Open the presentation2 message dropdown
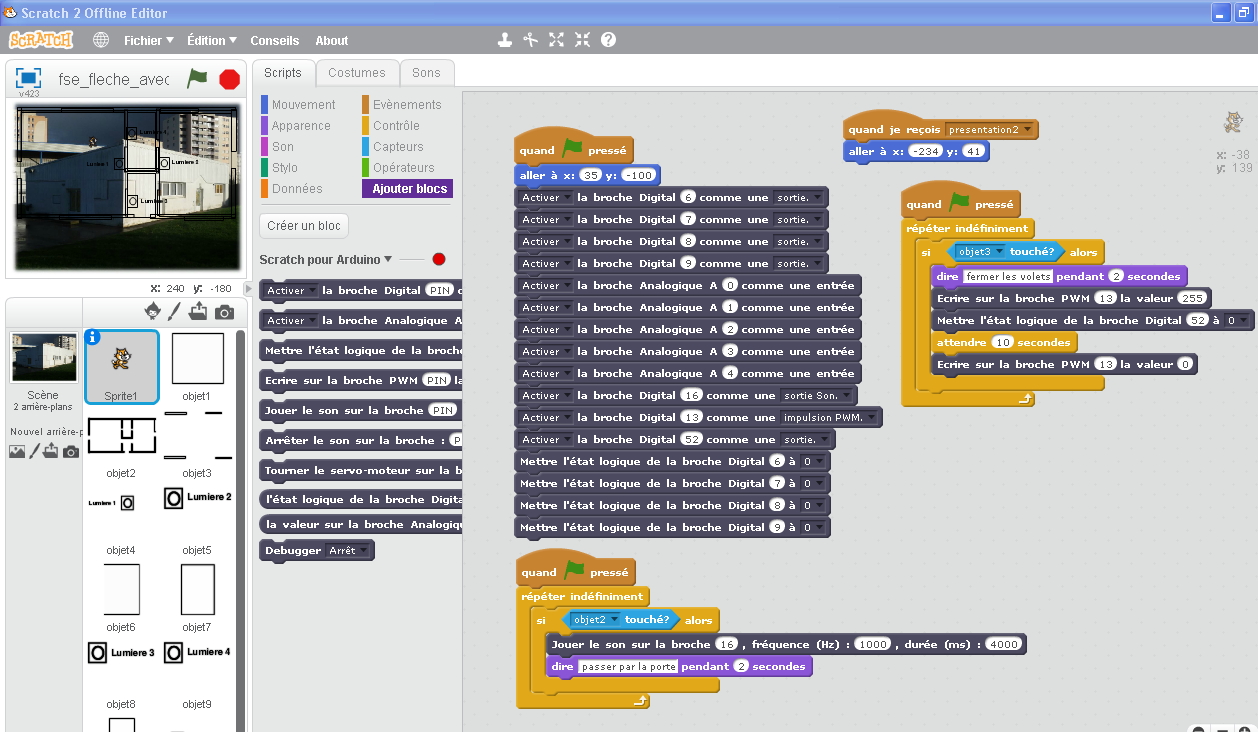Image resolution: width=1258 pixels, height=732 pixels. tap(1030, 130)
